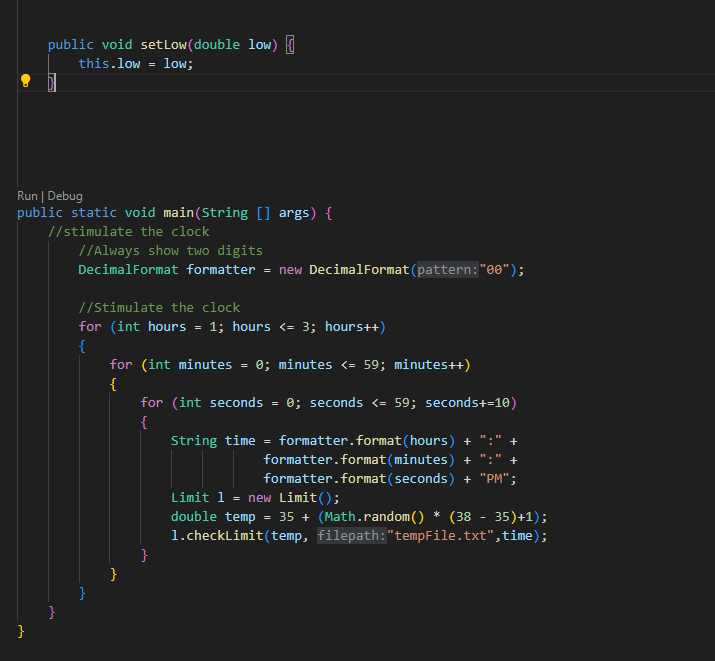Click the Run code lens link
Viewport: 715px width, 661px height.
tap(27, 196)
